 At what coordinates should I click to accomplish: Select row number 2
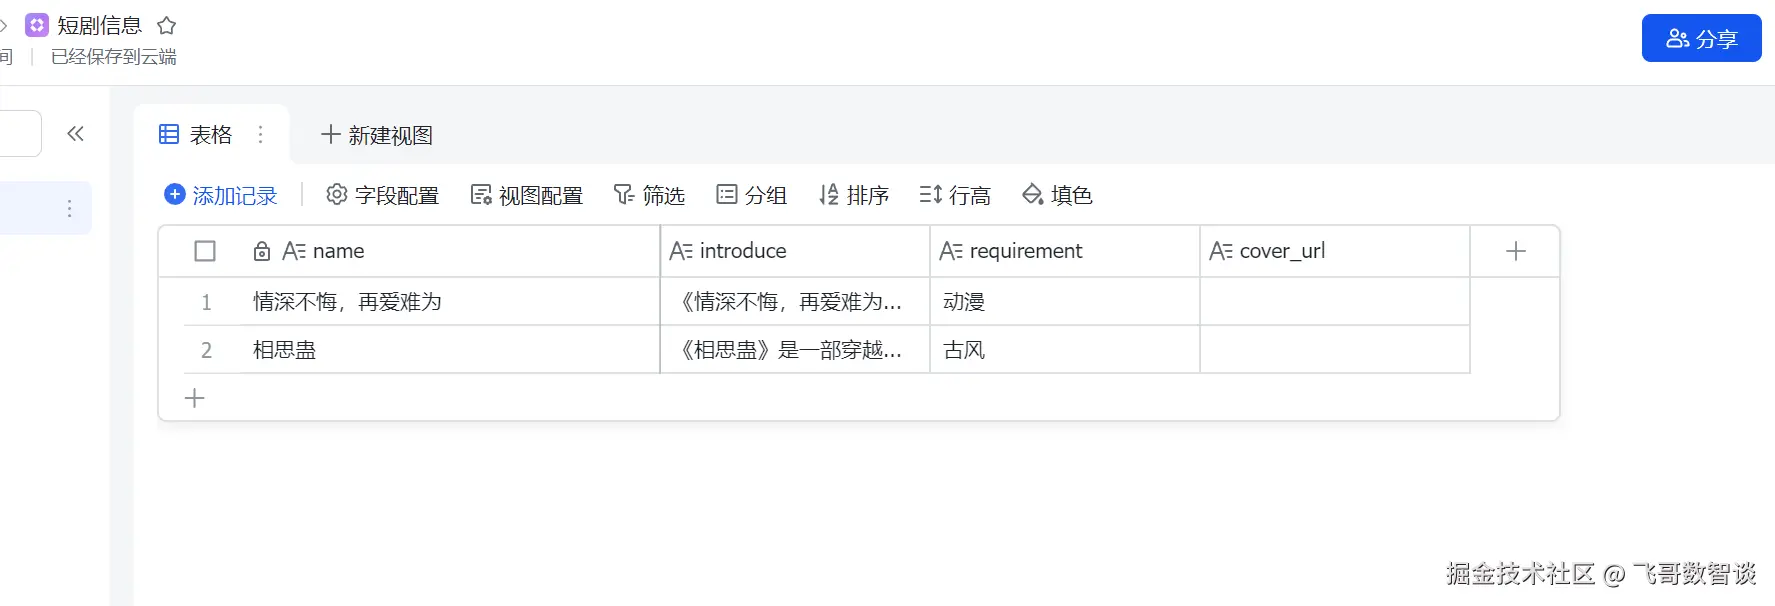pos(206,350)
